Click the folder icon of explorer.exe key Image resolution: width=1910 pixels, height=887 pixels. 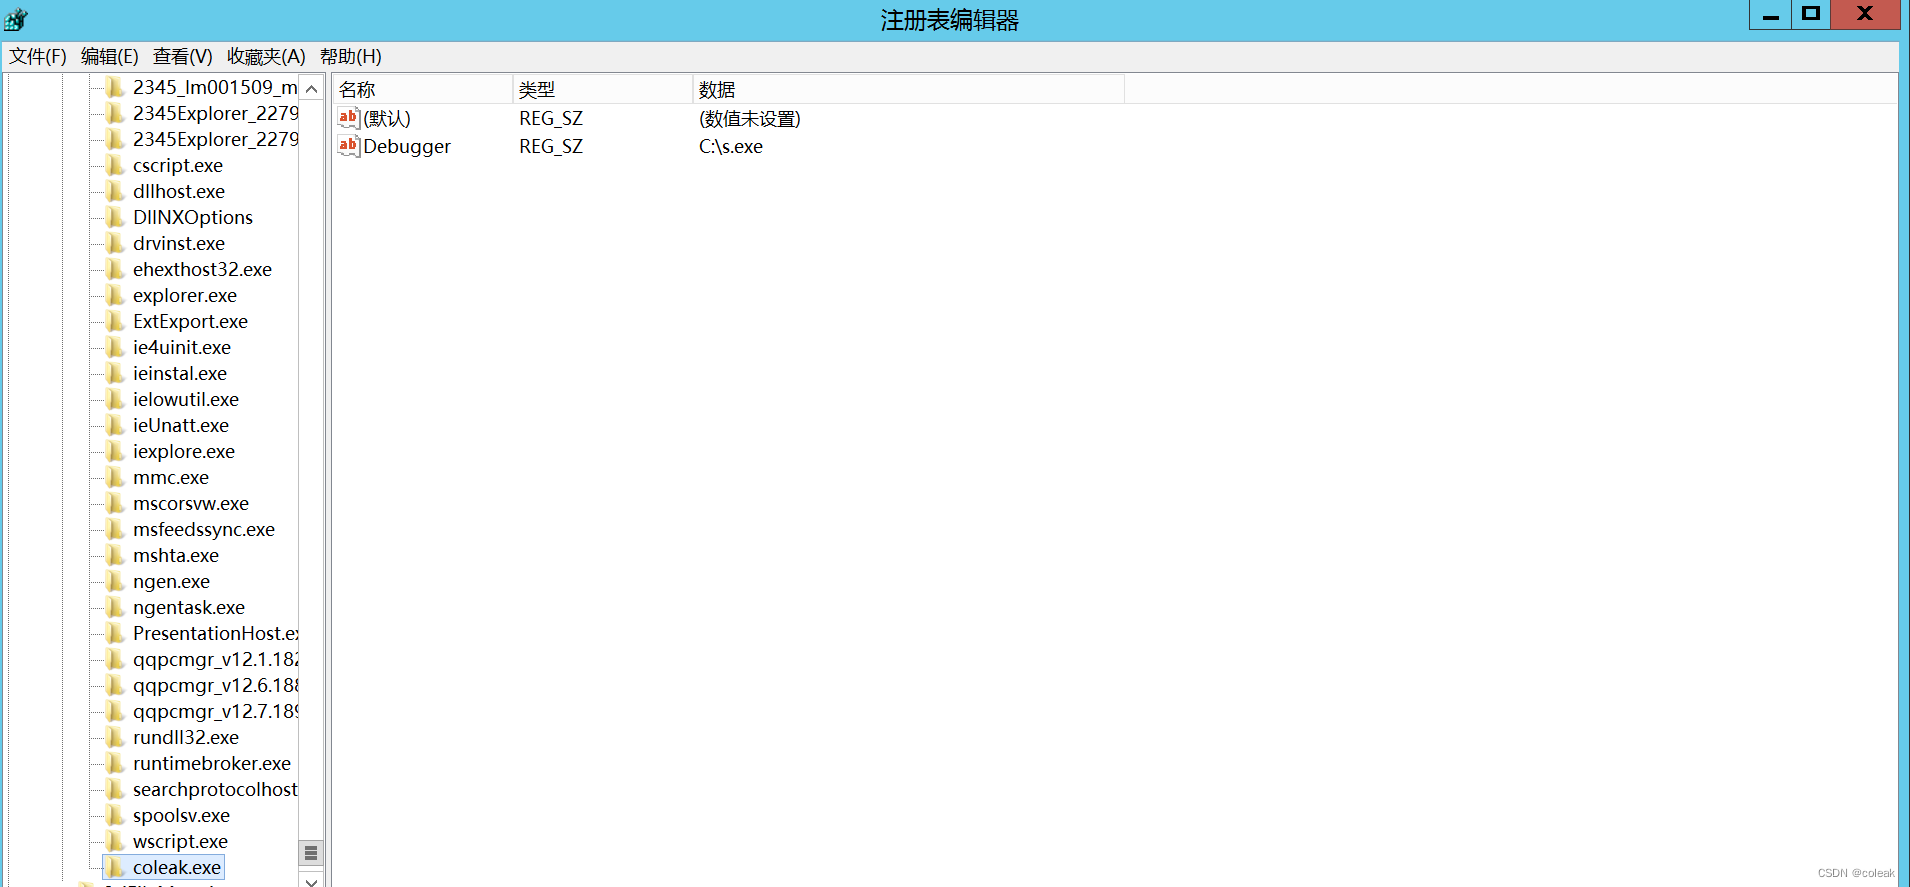(x=116, y=295)
